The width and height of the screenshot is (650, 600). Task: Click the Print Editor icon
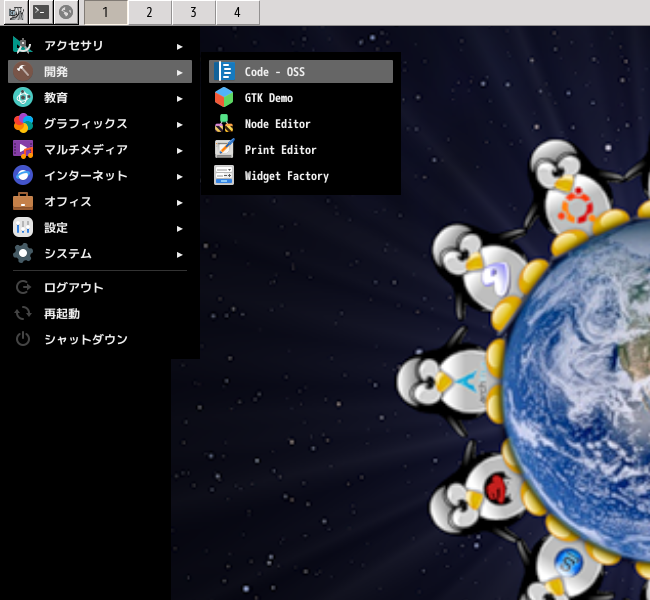224,150
